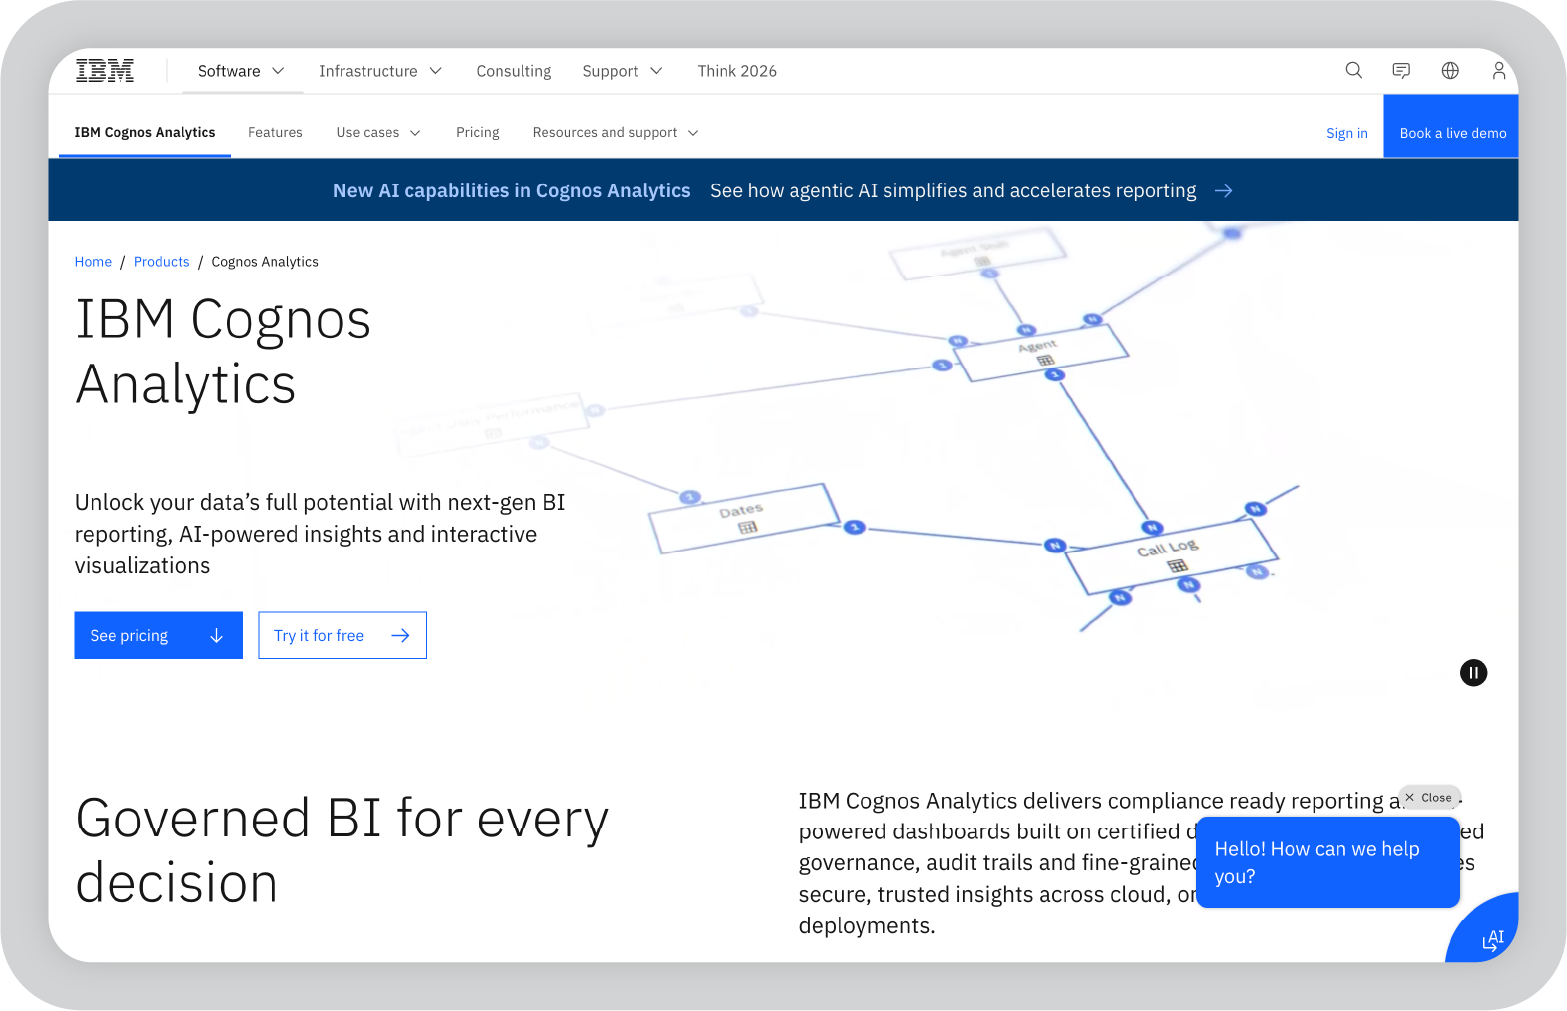Click the globe language selector icon

coord(1450,71)
